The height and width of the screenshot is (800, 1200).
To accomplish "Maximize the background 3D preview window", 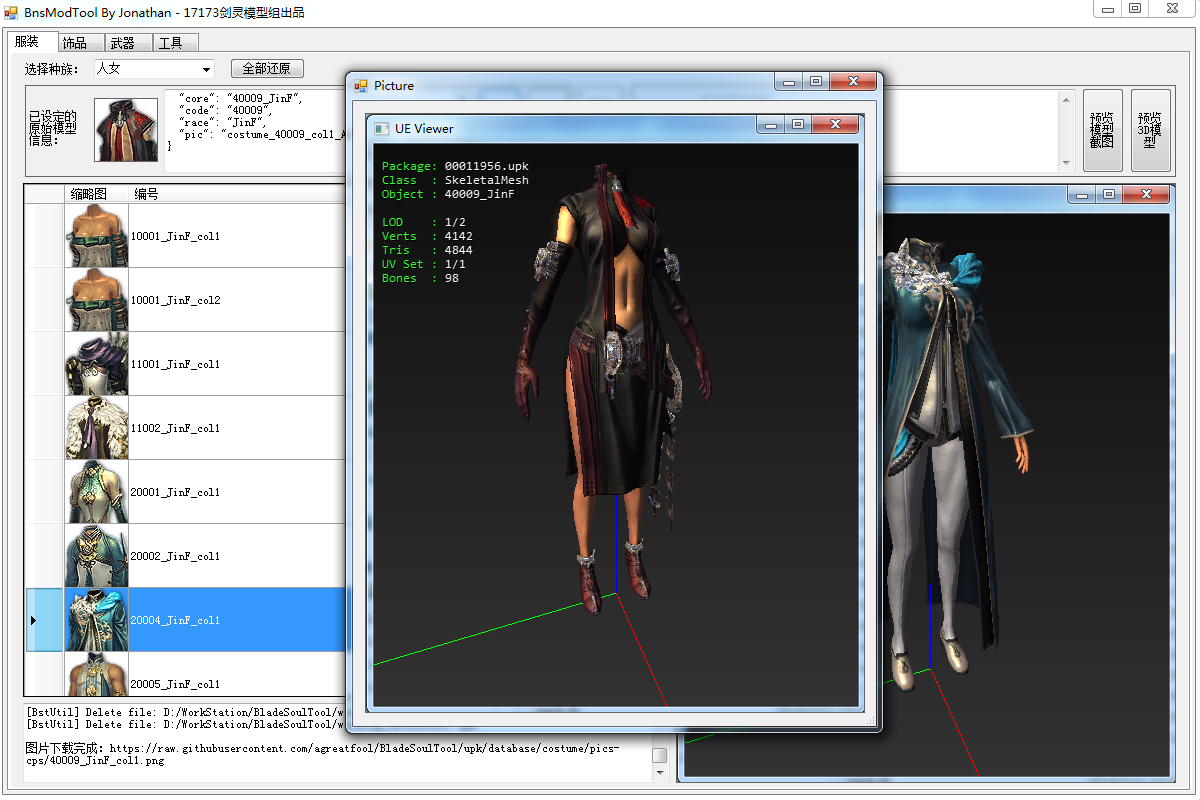I will 1109,195.
